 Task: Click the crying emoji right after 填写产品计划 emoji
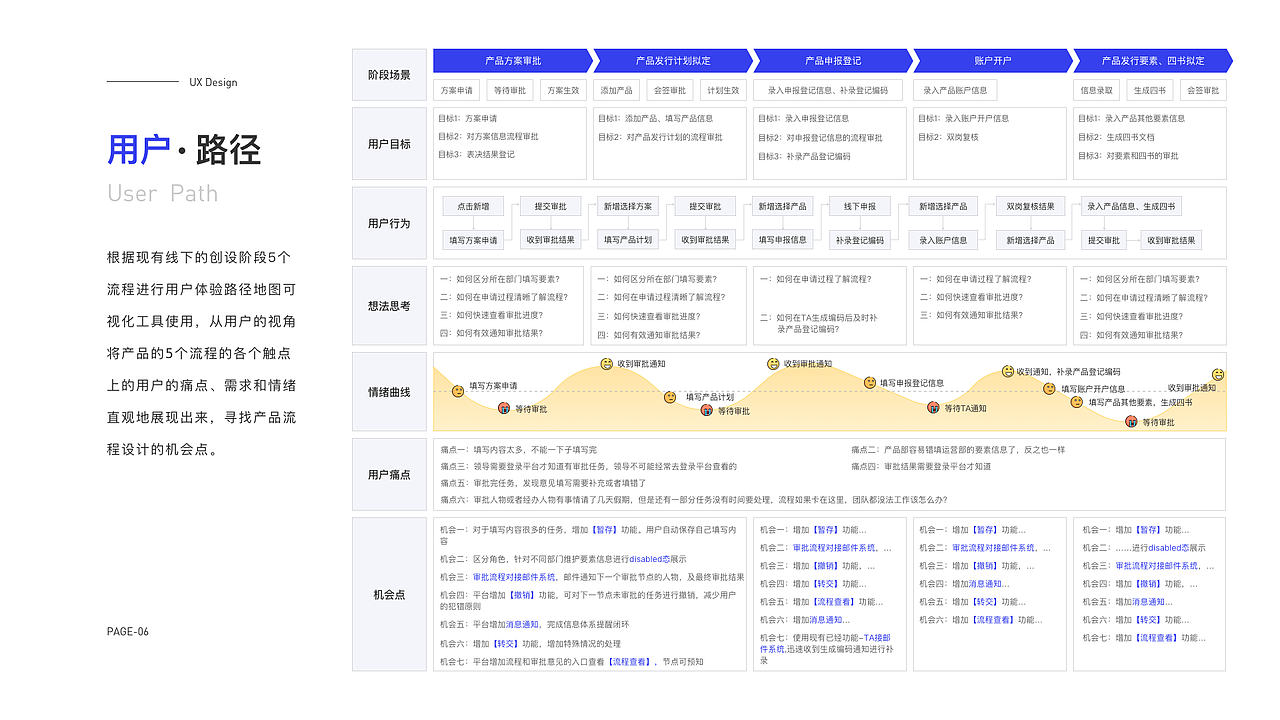tap(708, 410)
